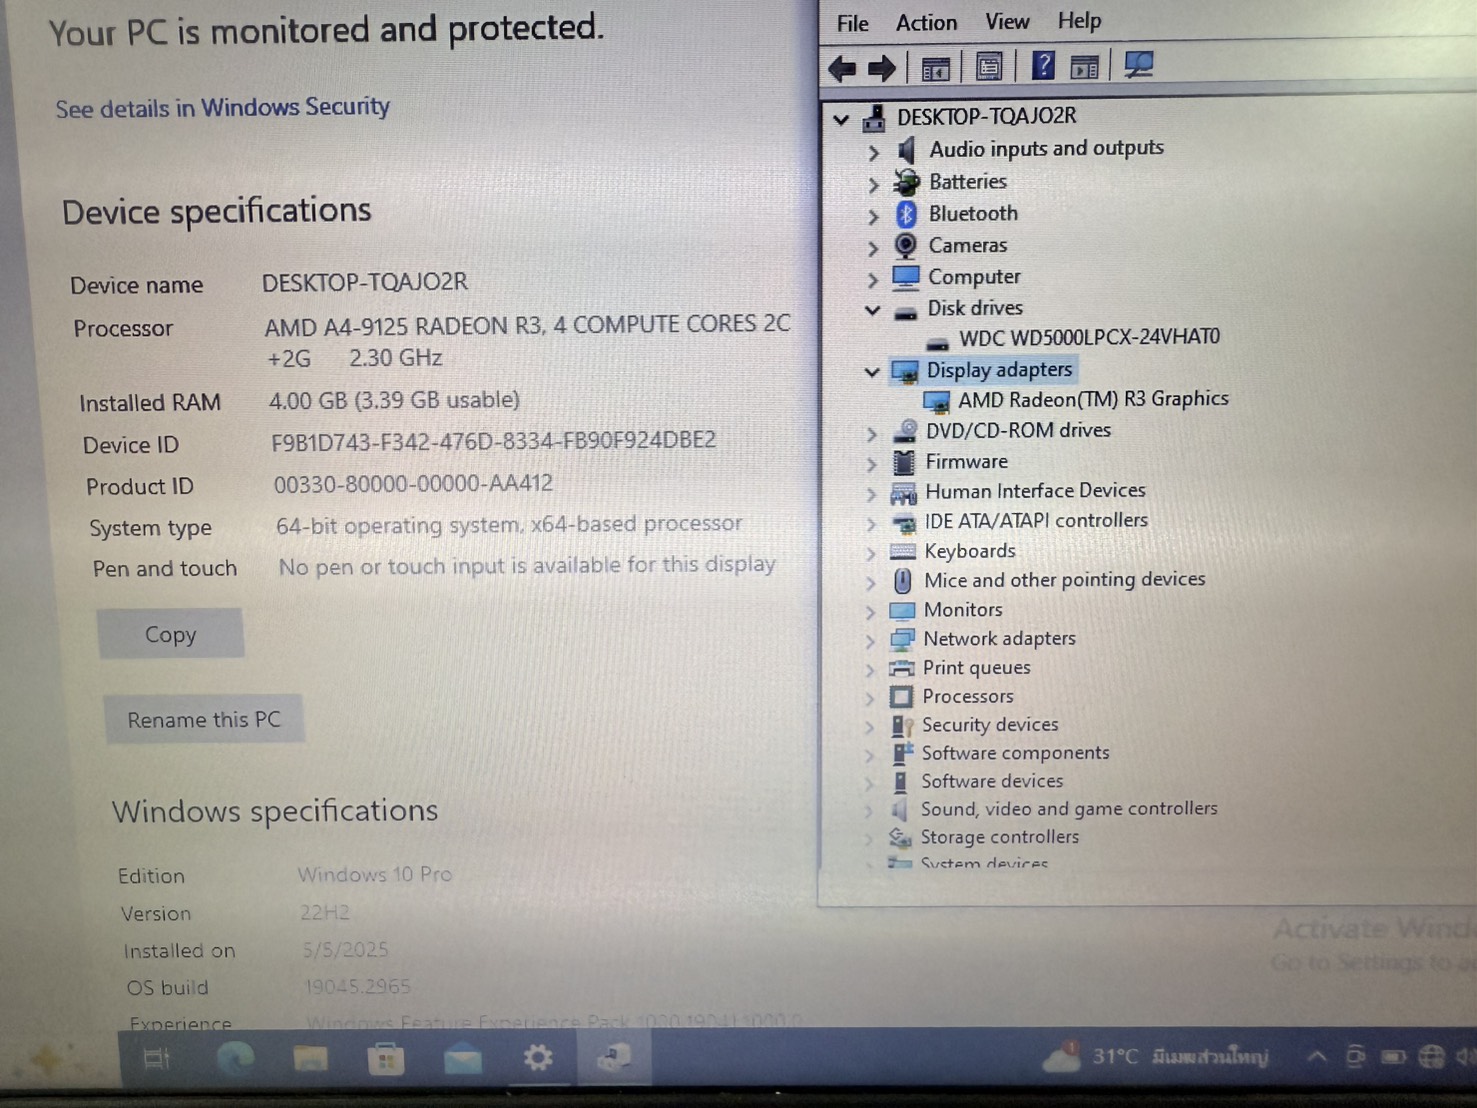This screenshot has height=1108, width=1477.
Task: Toggle the Show console tree toolbar icon
Action: (934, 65)
